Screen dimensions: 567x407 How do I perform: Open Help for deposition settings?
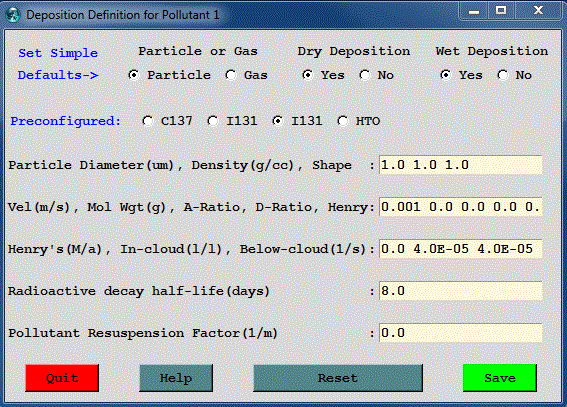pos(176,378)
